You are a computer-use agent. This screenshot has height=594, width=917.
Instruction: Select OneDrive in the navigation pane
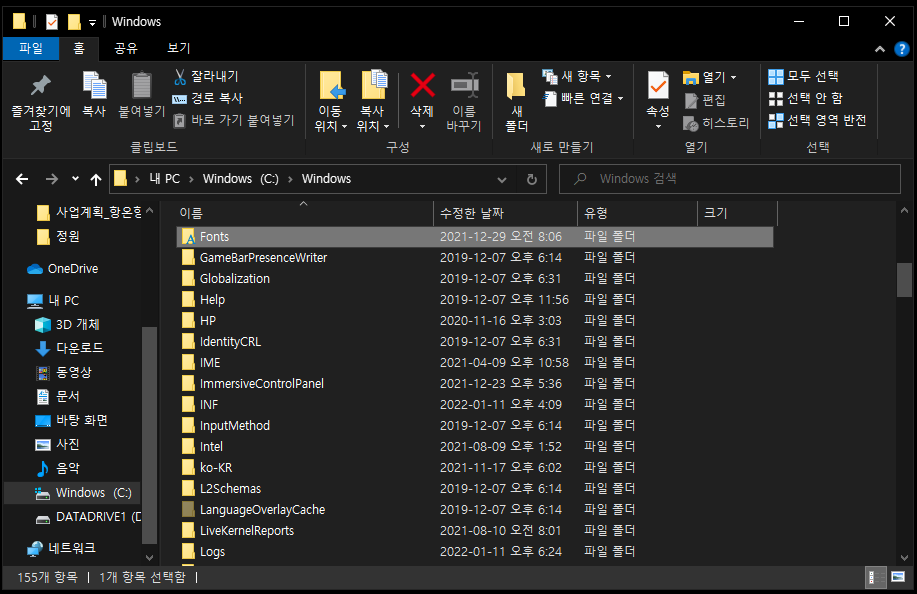coord(63,269)
